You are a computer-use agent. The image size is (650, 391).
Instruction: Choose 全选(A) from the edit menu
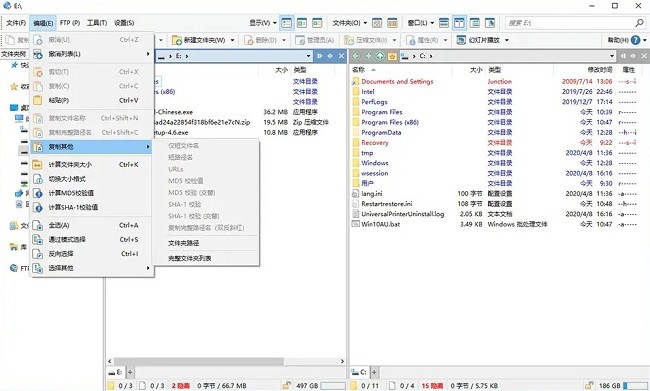(91, 225)
